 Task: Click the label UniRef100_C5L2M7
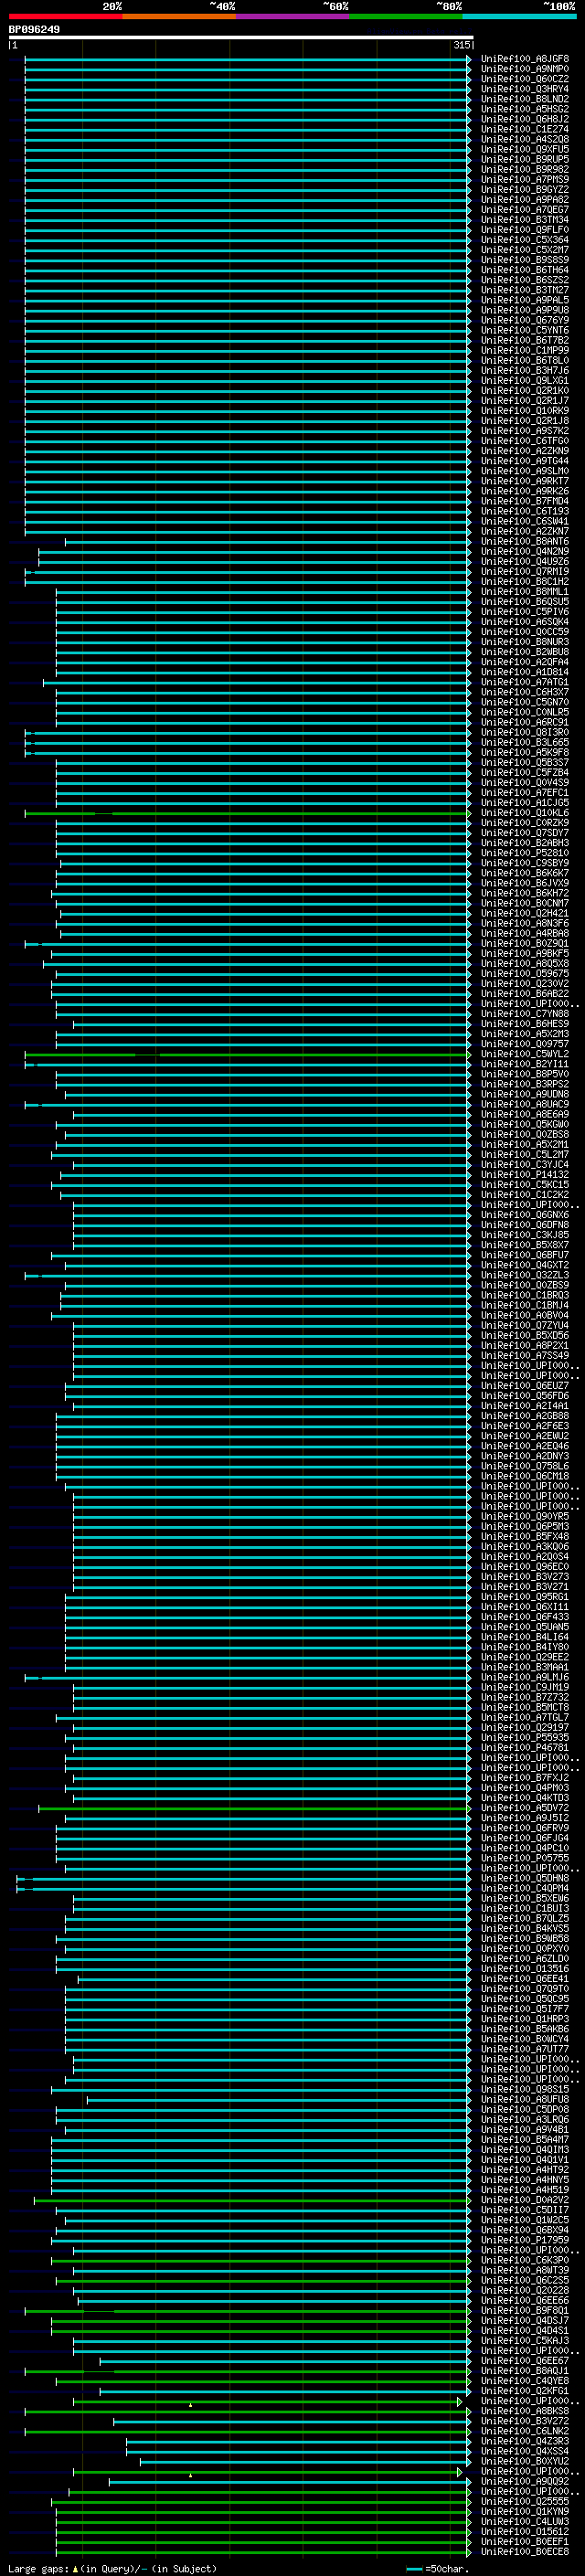(x=524, y=1154)
